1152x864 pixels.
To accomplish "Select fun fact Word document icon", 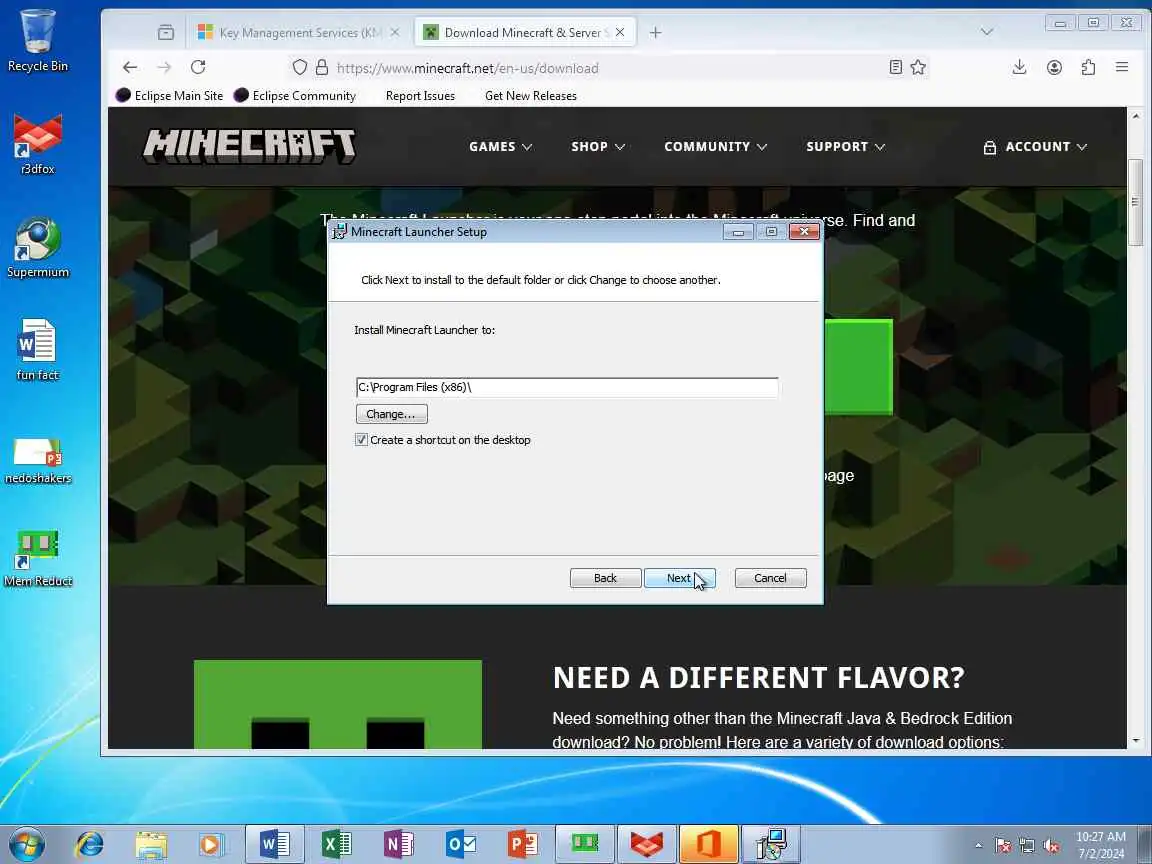I will [37, 350].
